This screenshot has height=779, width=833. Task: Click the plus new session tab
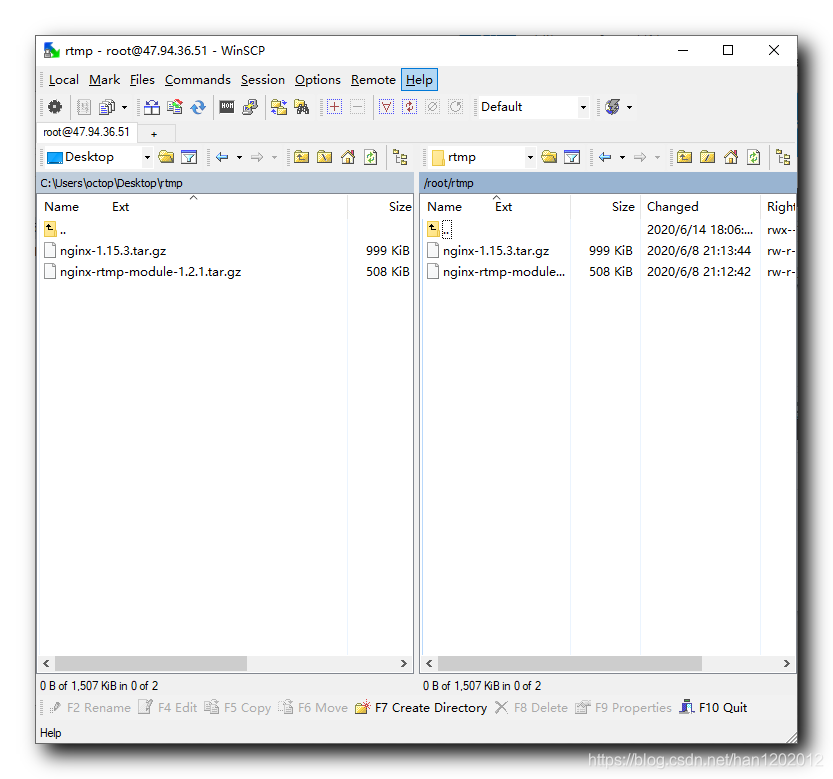pyautogui.click(x=154, y=134)
